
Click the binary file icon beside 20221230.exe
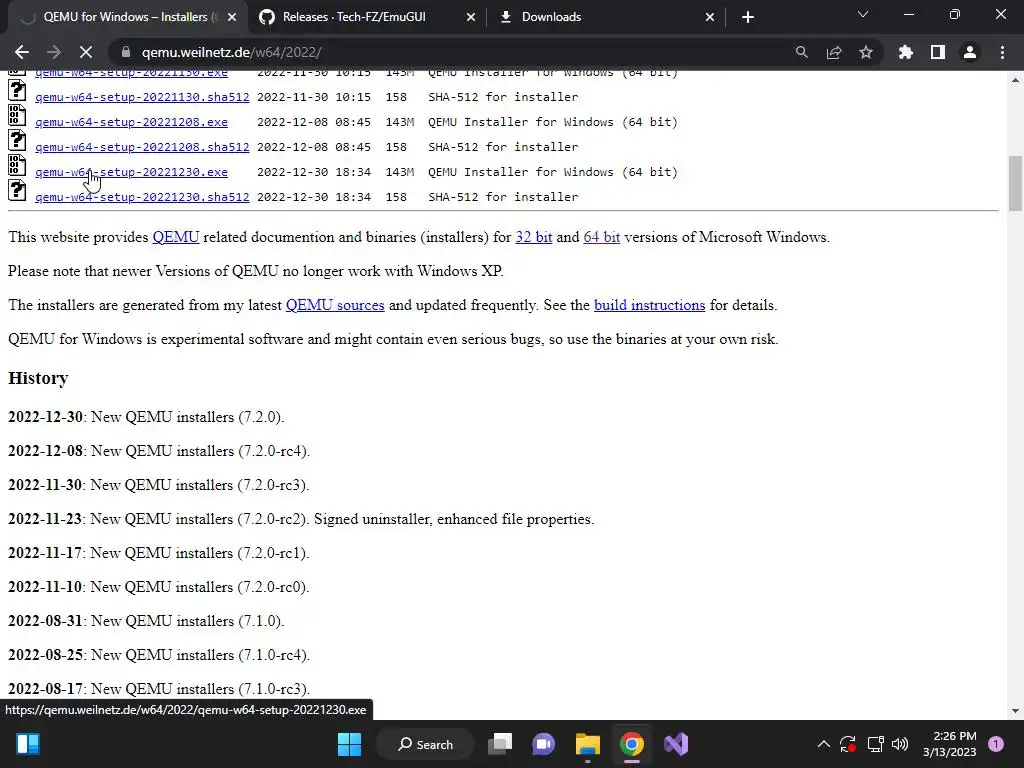(x=17, y=165)
